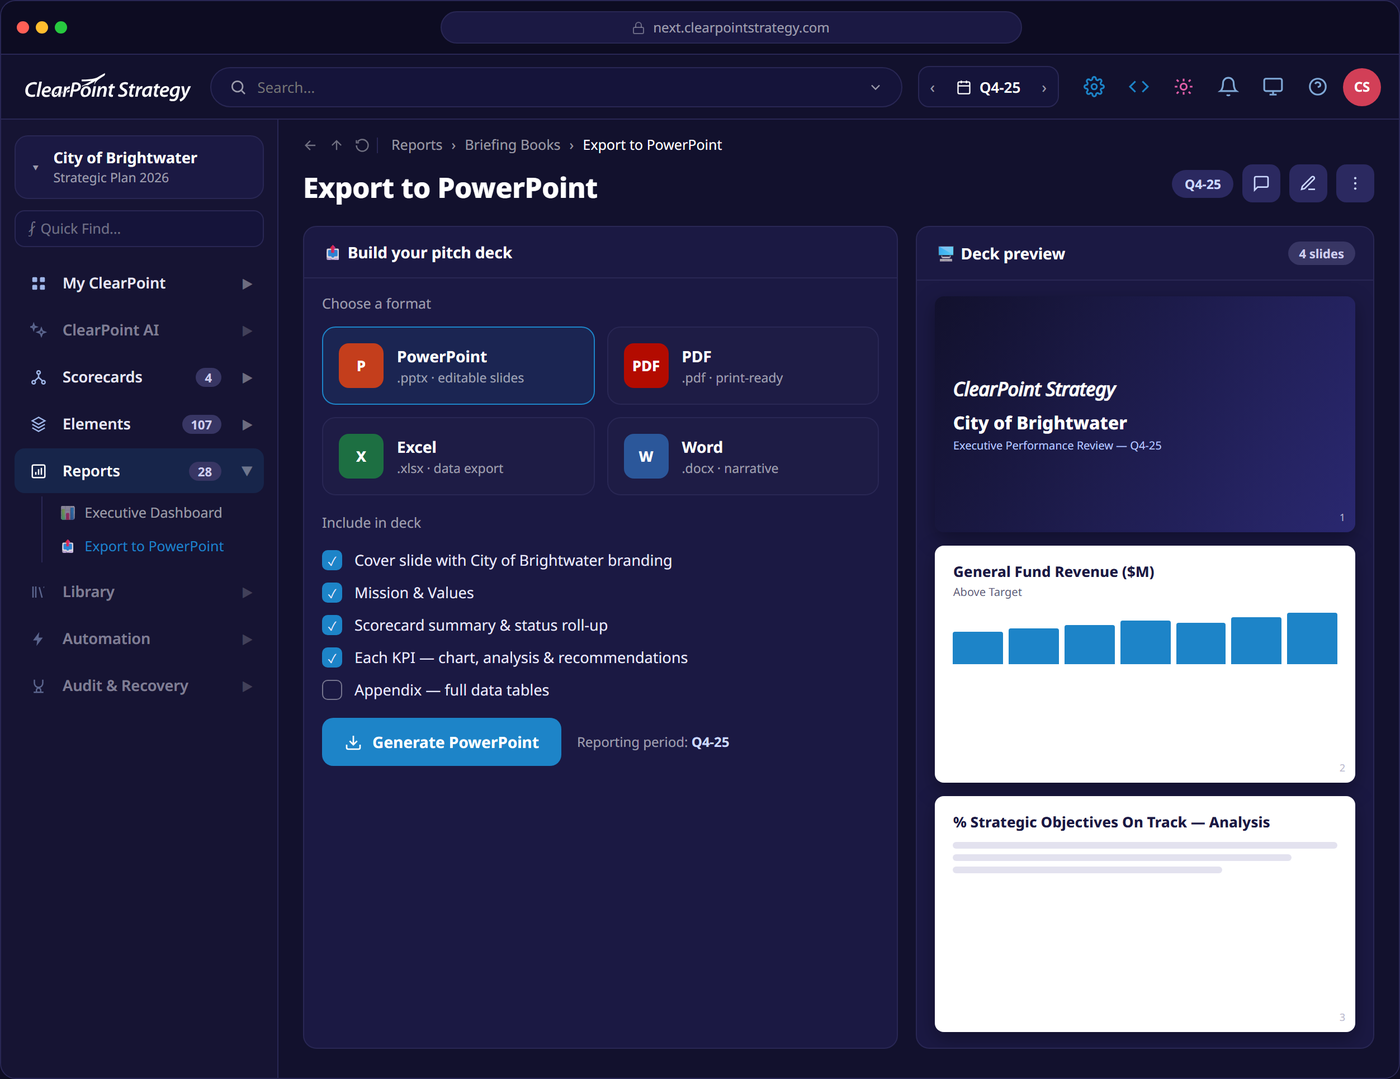The width and height of the screenshot is (1400, 1079).
Task: Go to next reporting period
Action: (x=1044, y=88)
